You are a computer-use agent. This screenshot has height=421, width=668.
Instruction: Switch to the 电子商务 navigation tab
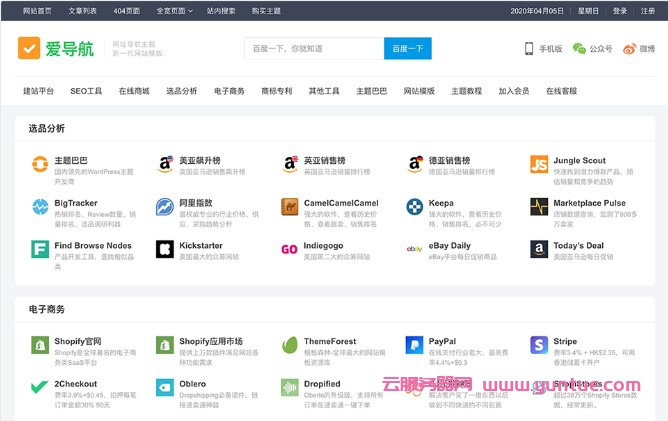coord(229,91)
